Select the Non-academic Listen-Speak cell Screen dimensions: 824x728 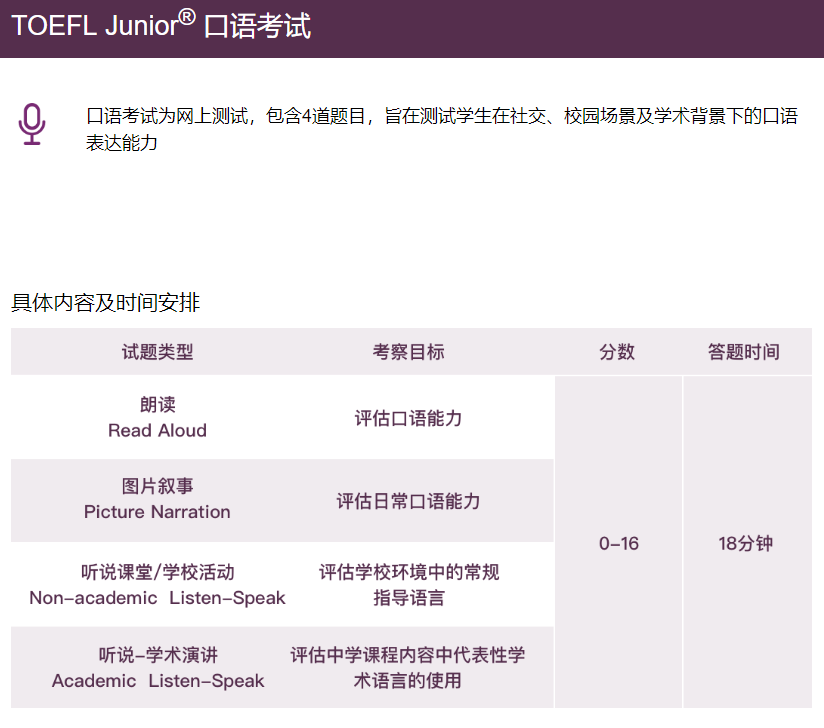pyautogui.click(x=157, y=585)
